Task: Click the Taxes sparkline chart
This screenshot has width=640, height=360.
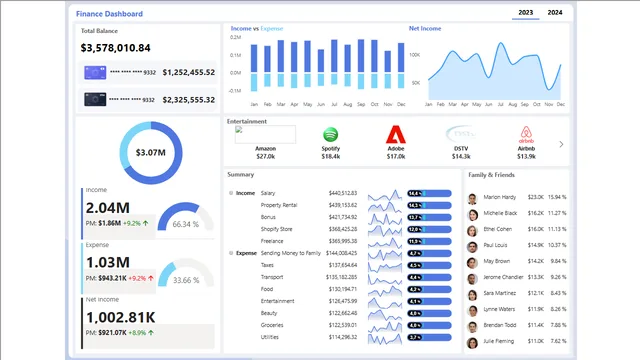Action: click(x=385, y=266)
